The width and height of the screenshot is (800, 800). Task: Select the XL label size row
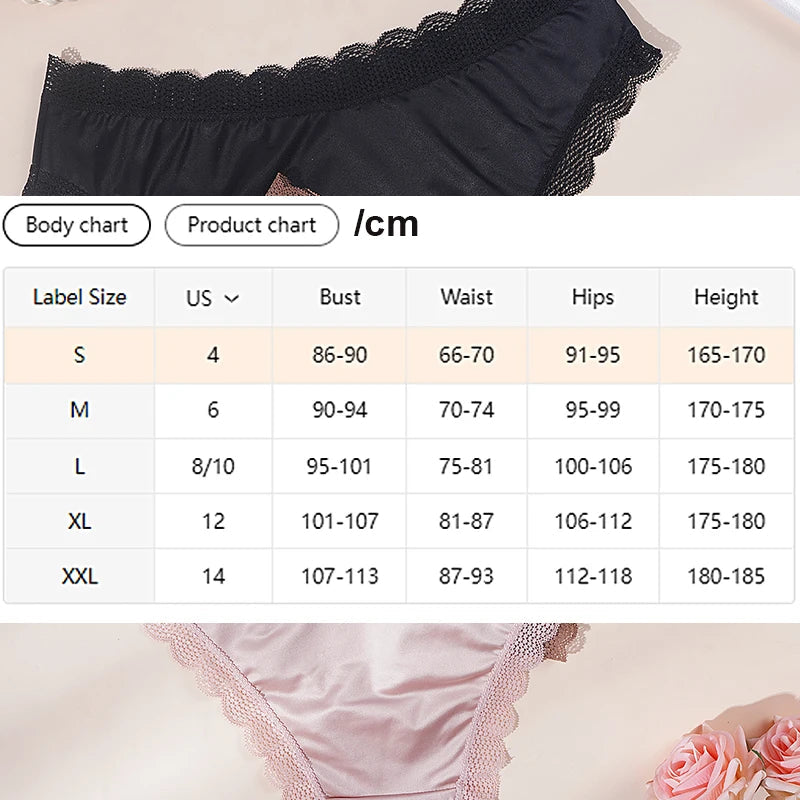click(x=399, y=521)
